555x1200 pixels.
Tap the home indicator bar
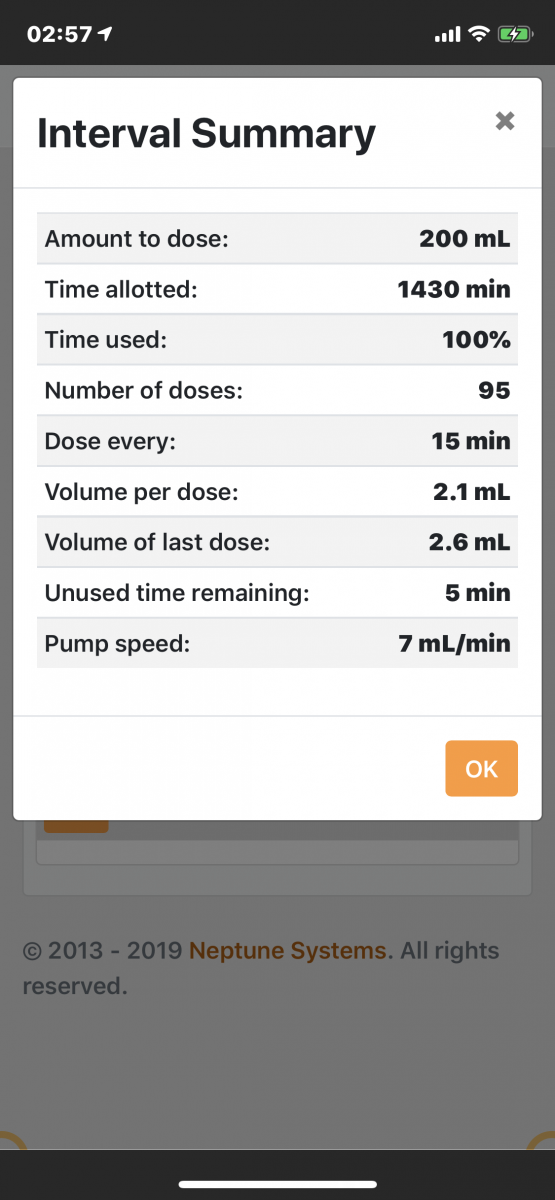pos(277,1184)
